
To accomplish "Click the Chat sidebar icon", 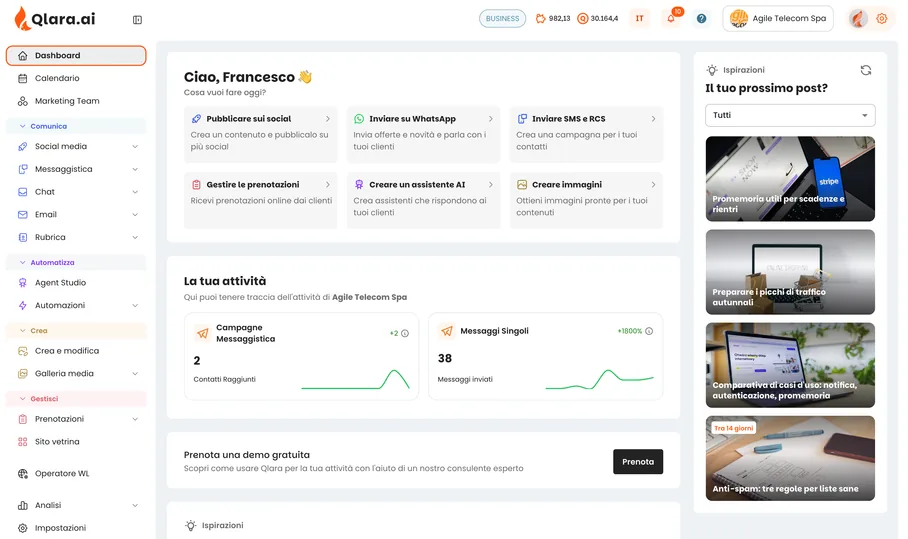I will click(23, 192).
